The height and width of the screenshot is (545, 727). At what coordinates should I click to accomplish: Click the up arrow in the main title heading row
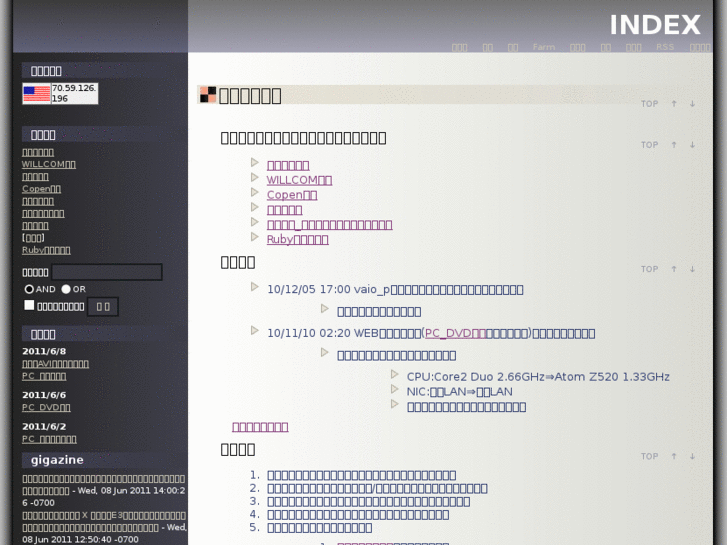[x=674, y=104]
